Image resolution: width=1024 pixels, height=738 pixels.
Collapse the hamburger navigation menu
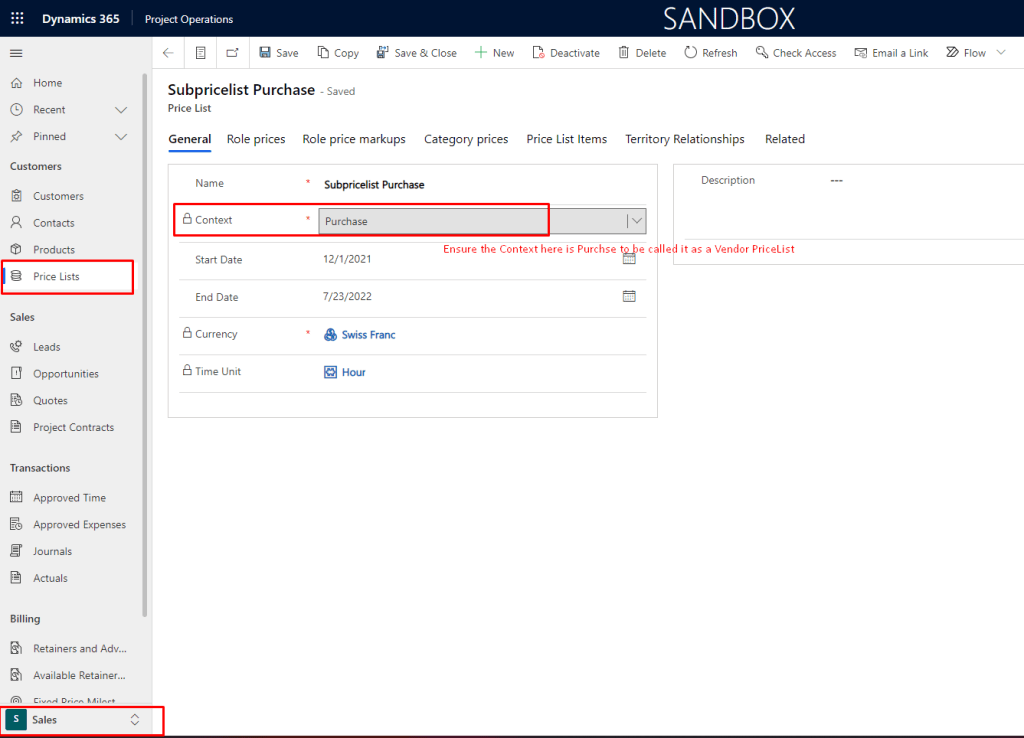click(x=16, y=53)
